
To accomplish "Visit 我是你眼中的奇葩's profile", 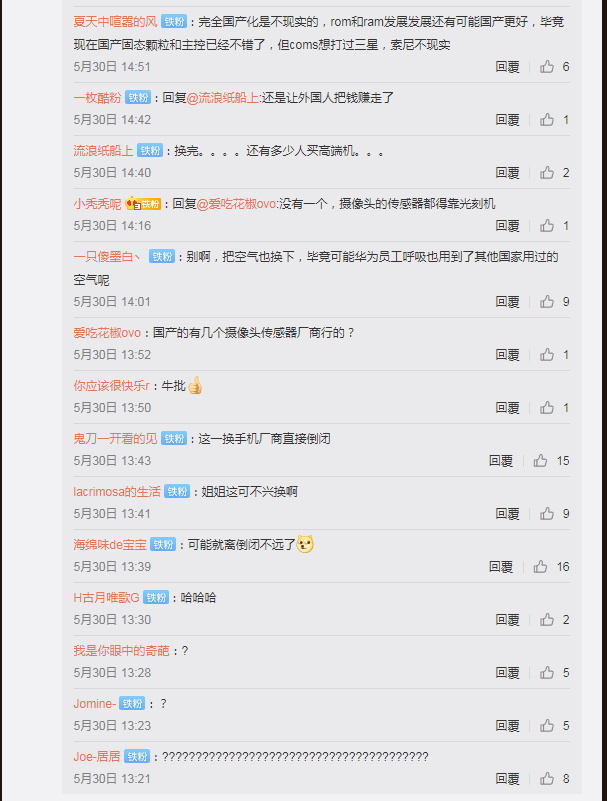I will pos(121,651).
